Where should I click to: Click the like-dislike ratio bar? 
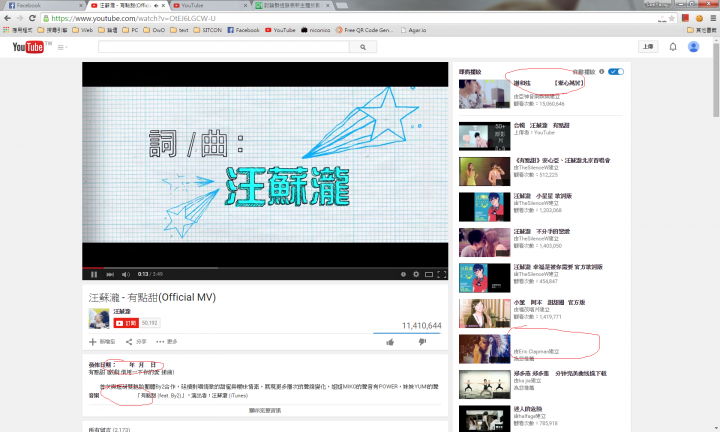pos(407,333)
